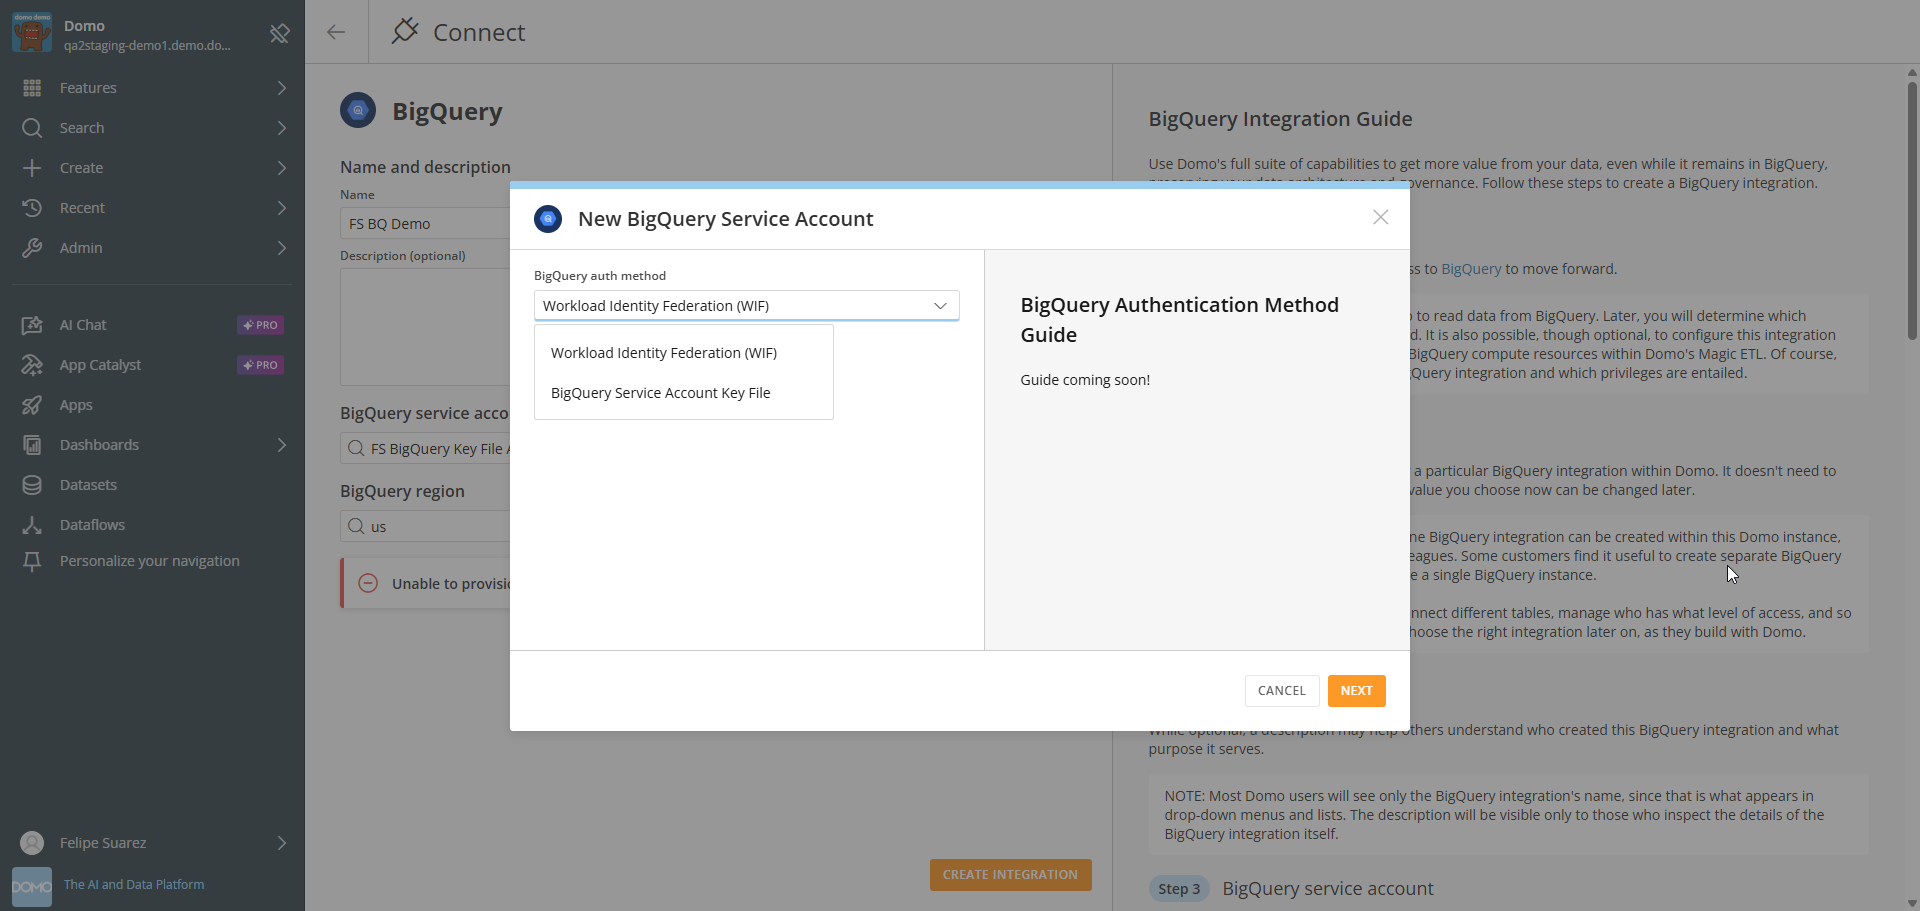Click the Description (optional) text area

click(x=425, y=327)
